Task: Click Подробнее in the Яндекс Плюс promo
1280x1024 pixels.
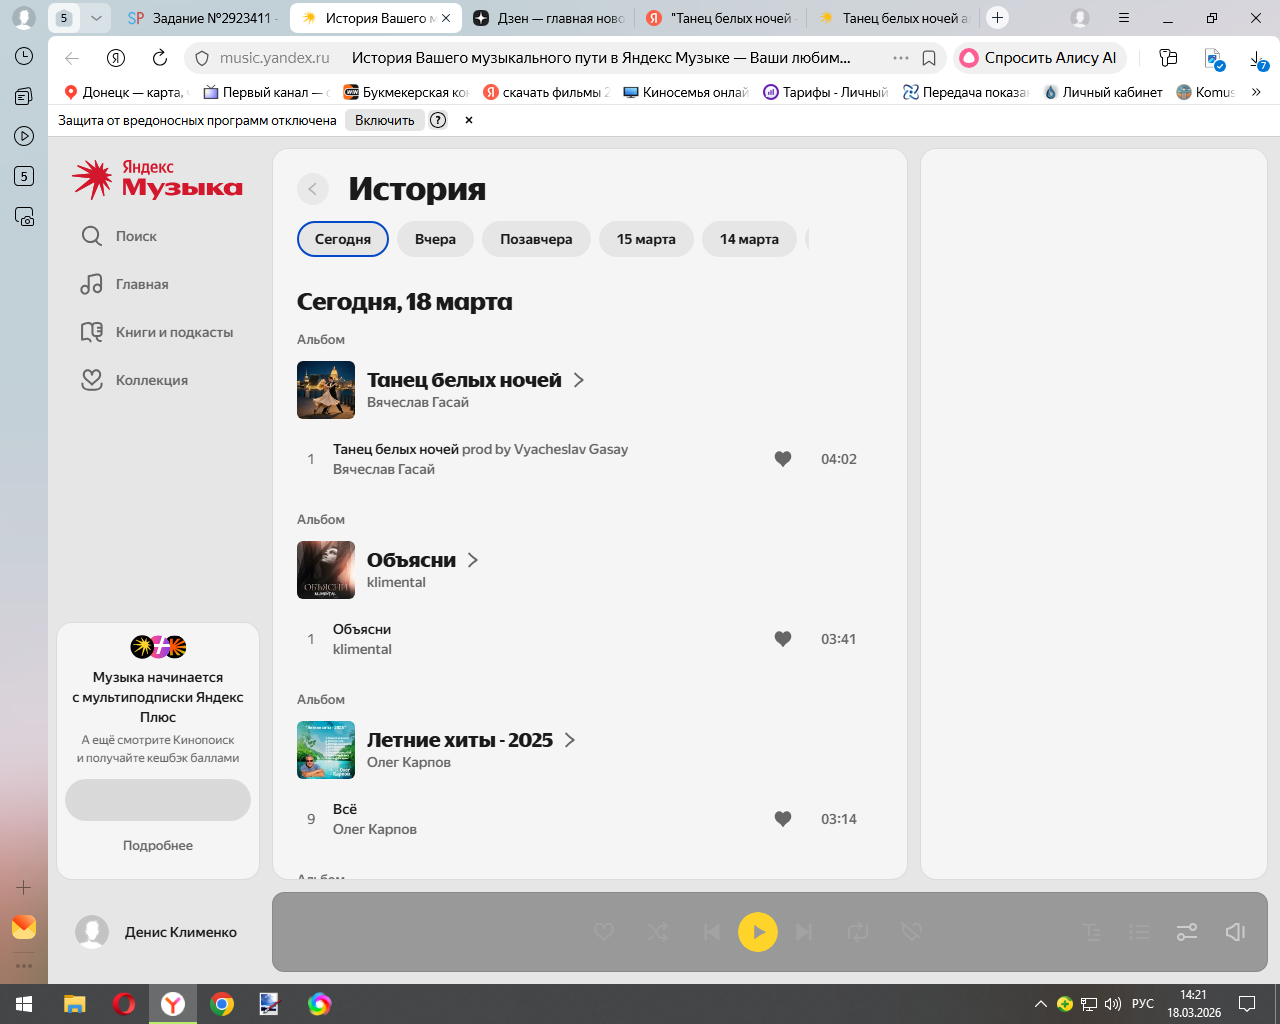Action: 158,845
